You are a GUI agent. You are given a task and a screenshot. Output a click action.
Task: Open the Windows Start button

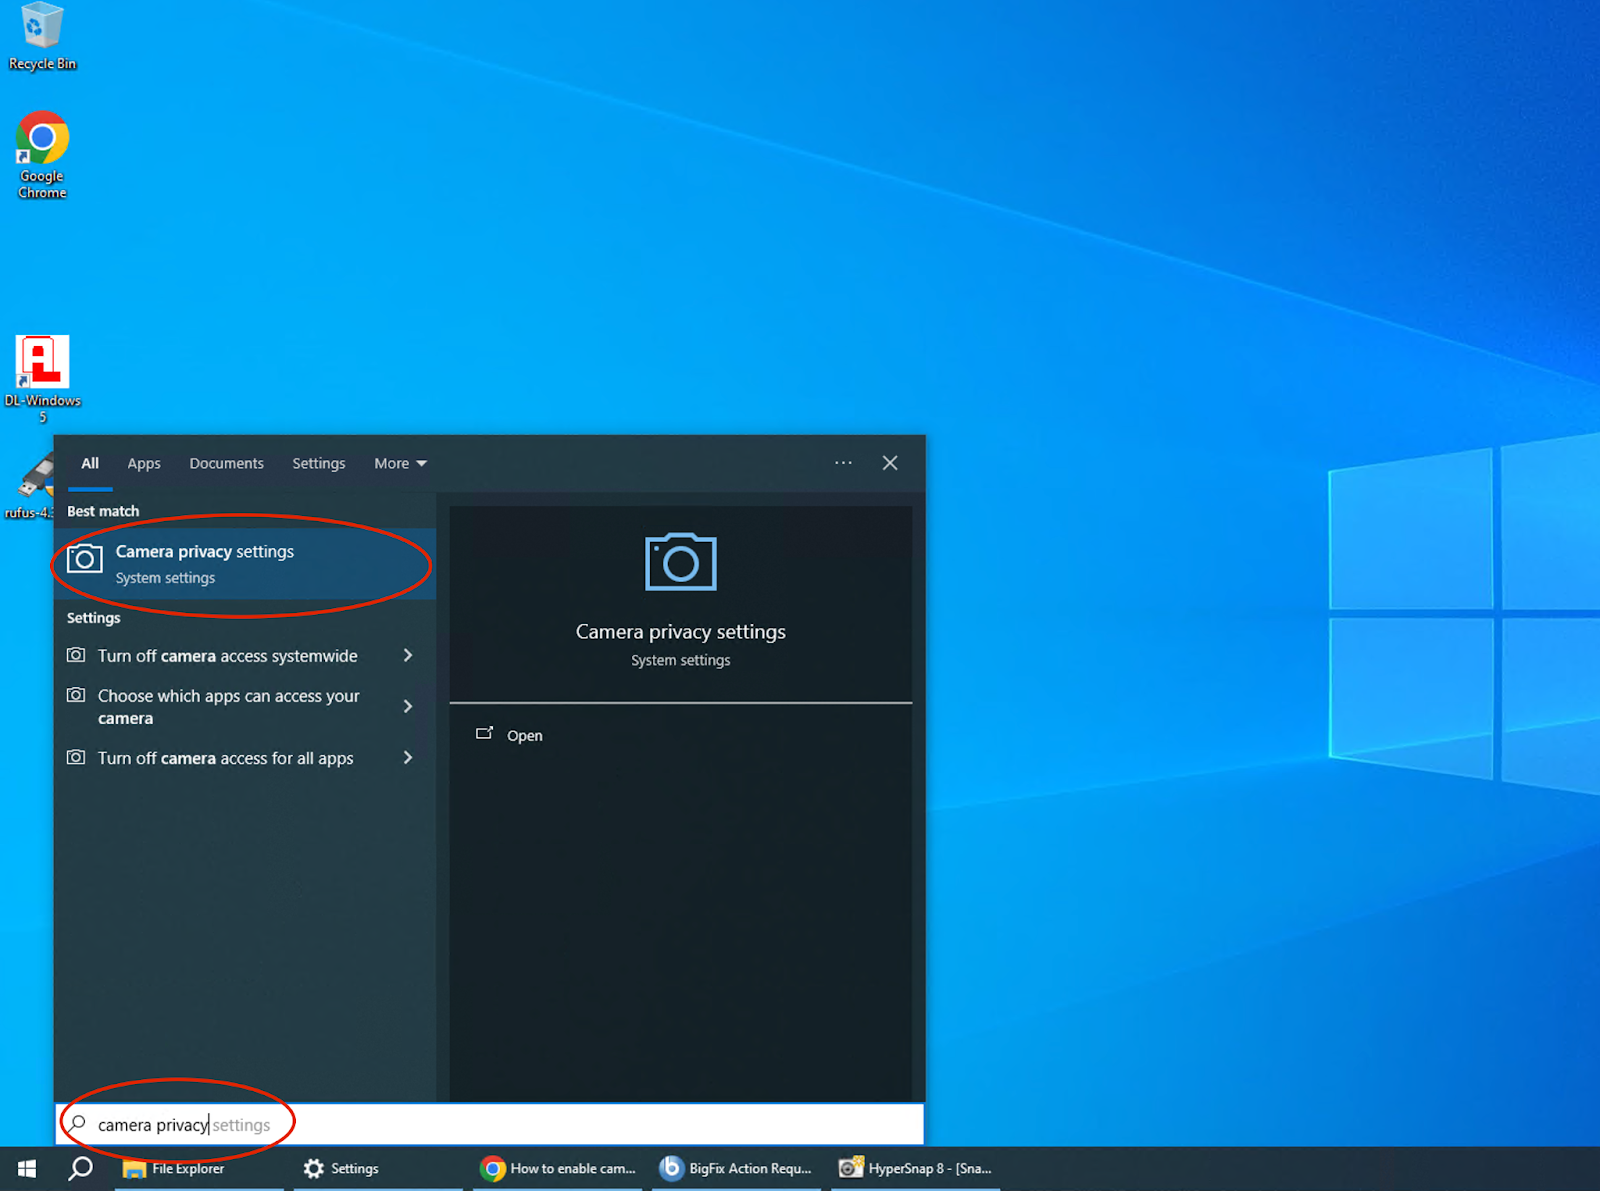27,1168
